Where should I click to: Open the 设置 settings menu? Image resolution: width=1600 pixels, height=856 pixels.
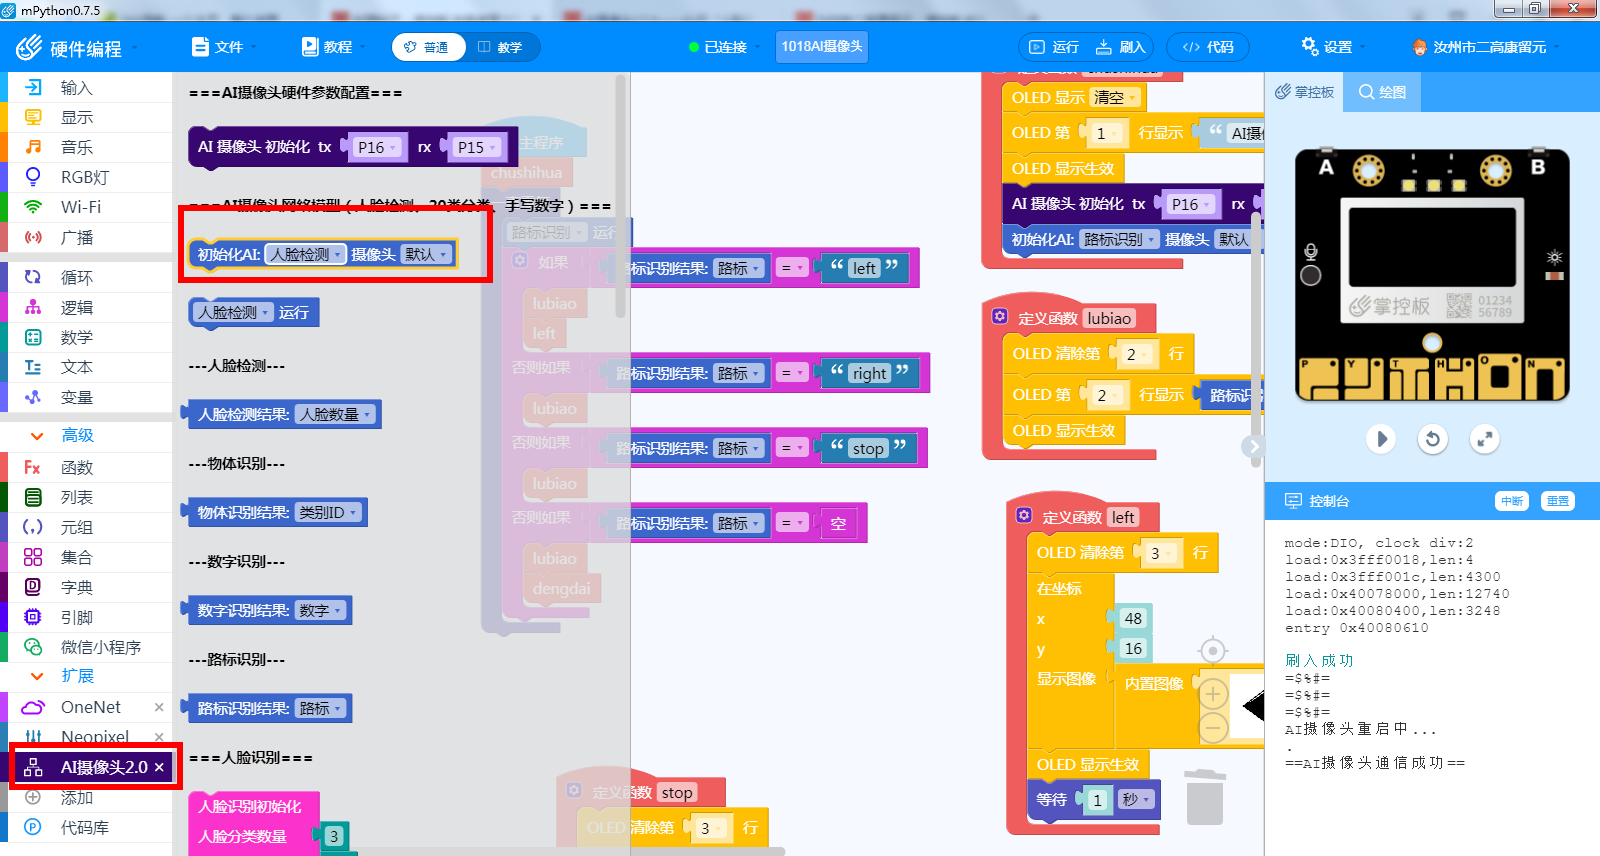[x=1333, y=47]
